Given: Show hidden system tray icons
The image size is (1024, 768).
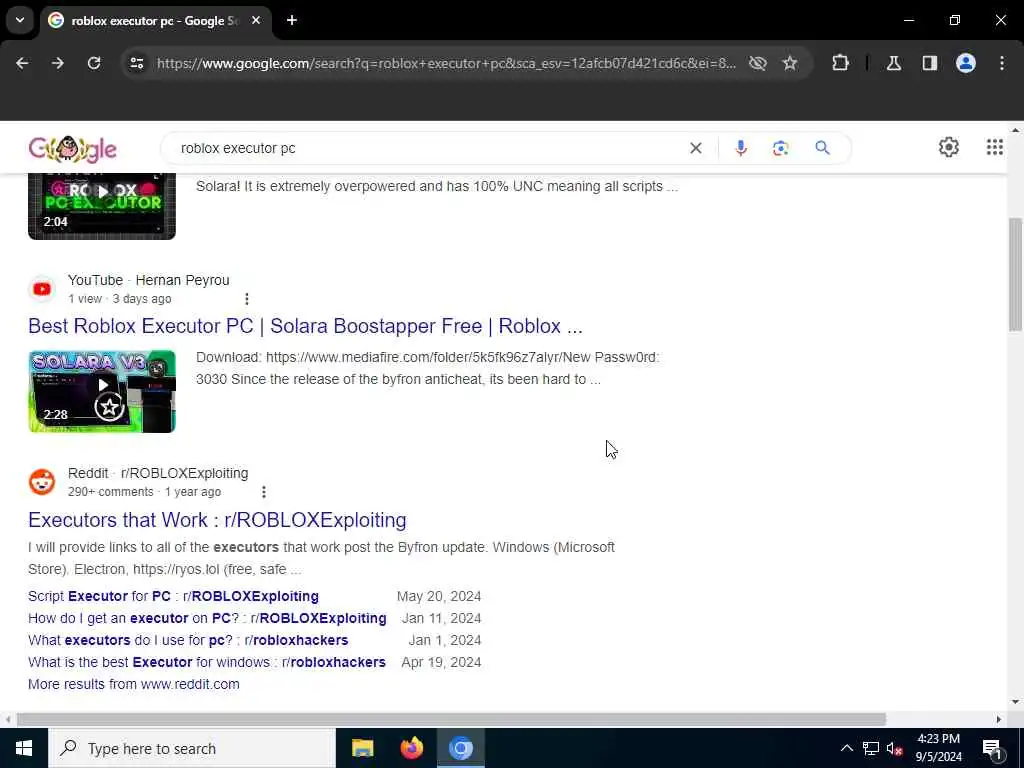Looking at the screenshot, I should (846, 748).
